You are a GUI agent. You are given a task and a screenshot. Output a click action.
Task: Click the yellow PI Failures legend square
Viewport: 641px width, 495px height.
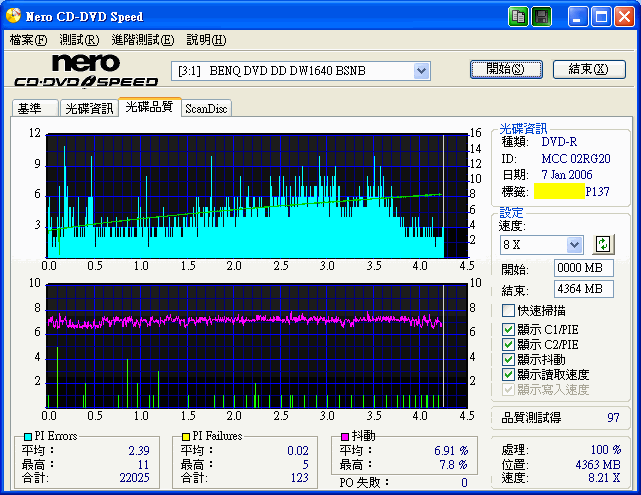pos(187,437)
